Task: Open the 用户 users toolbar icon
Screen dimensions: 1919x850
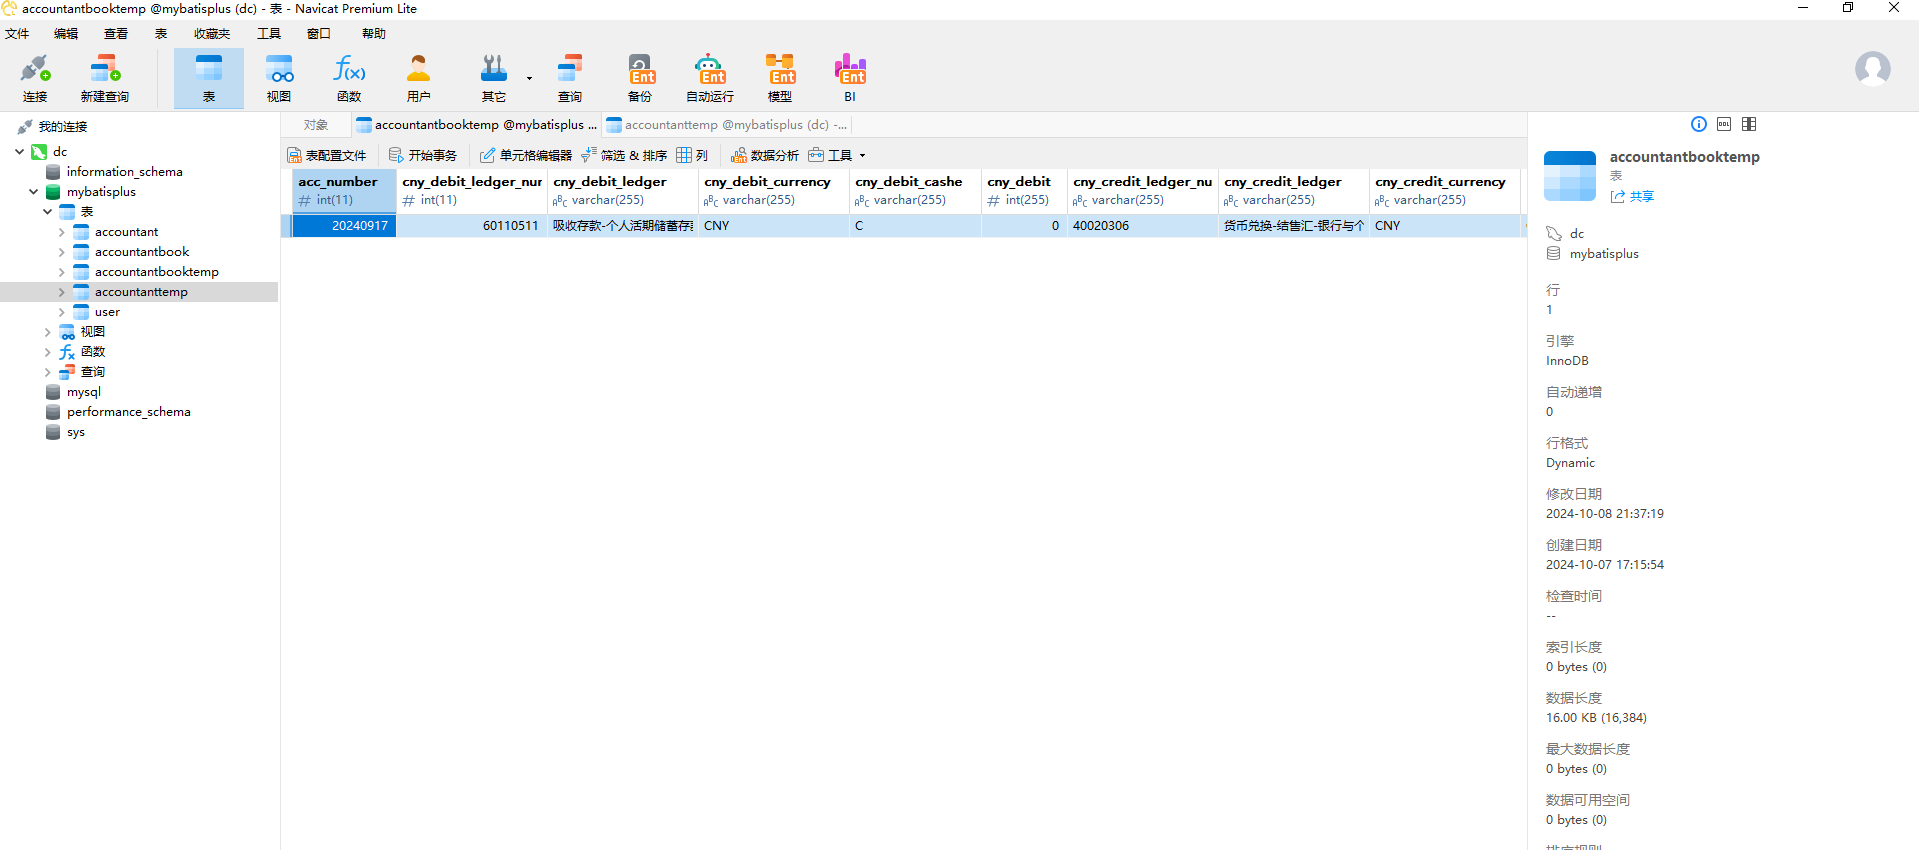Action: pos(419,78)
